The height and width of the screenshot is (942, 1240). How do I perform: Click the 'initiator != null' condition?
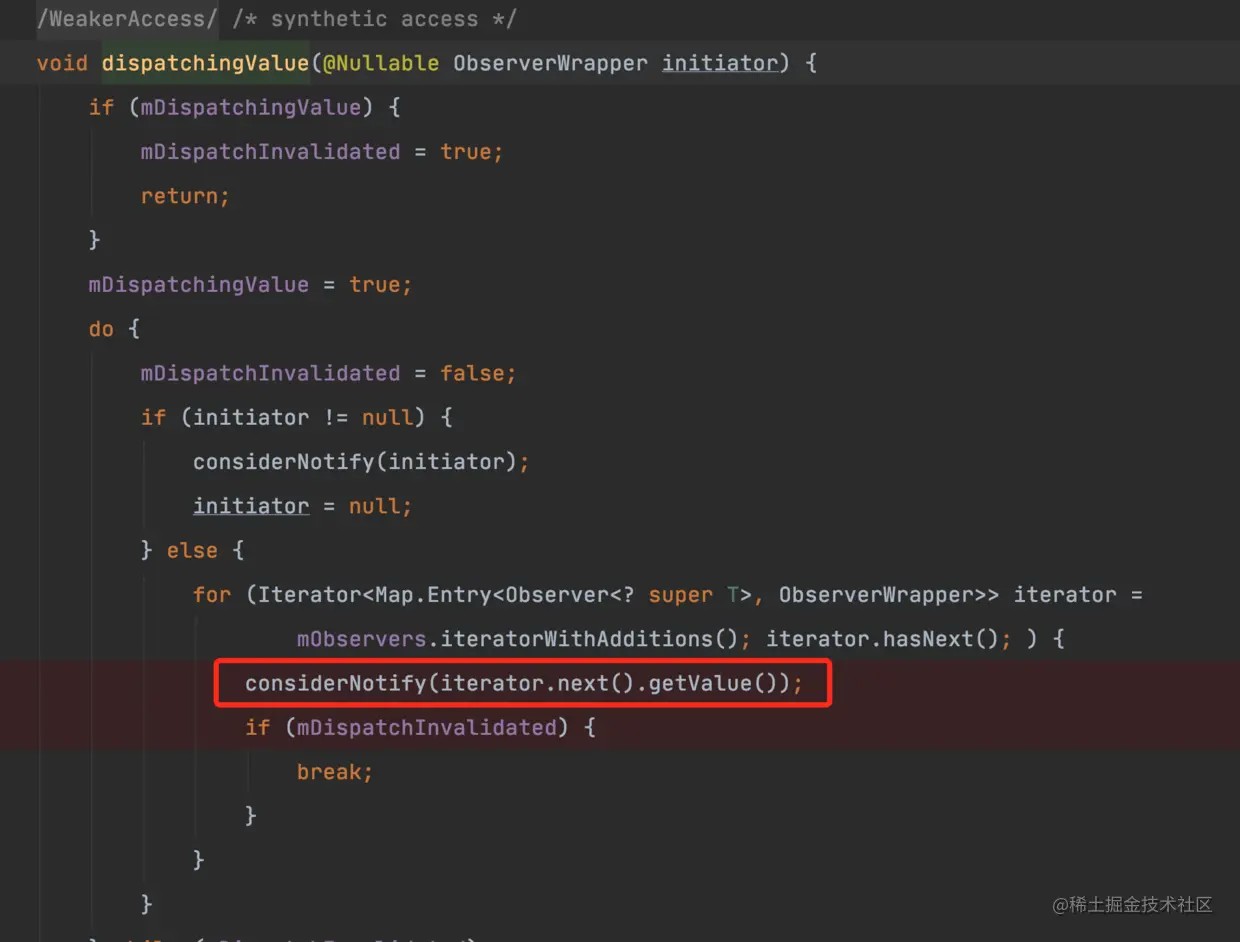click(303, 417)
